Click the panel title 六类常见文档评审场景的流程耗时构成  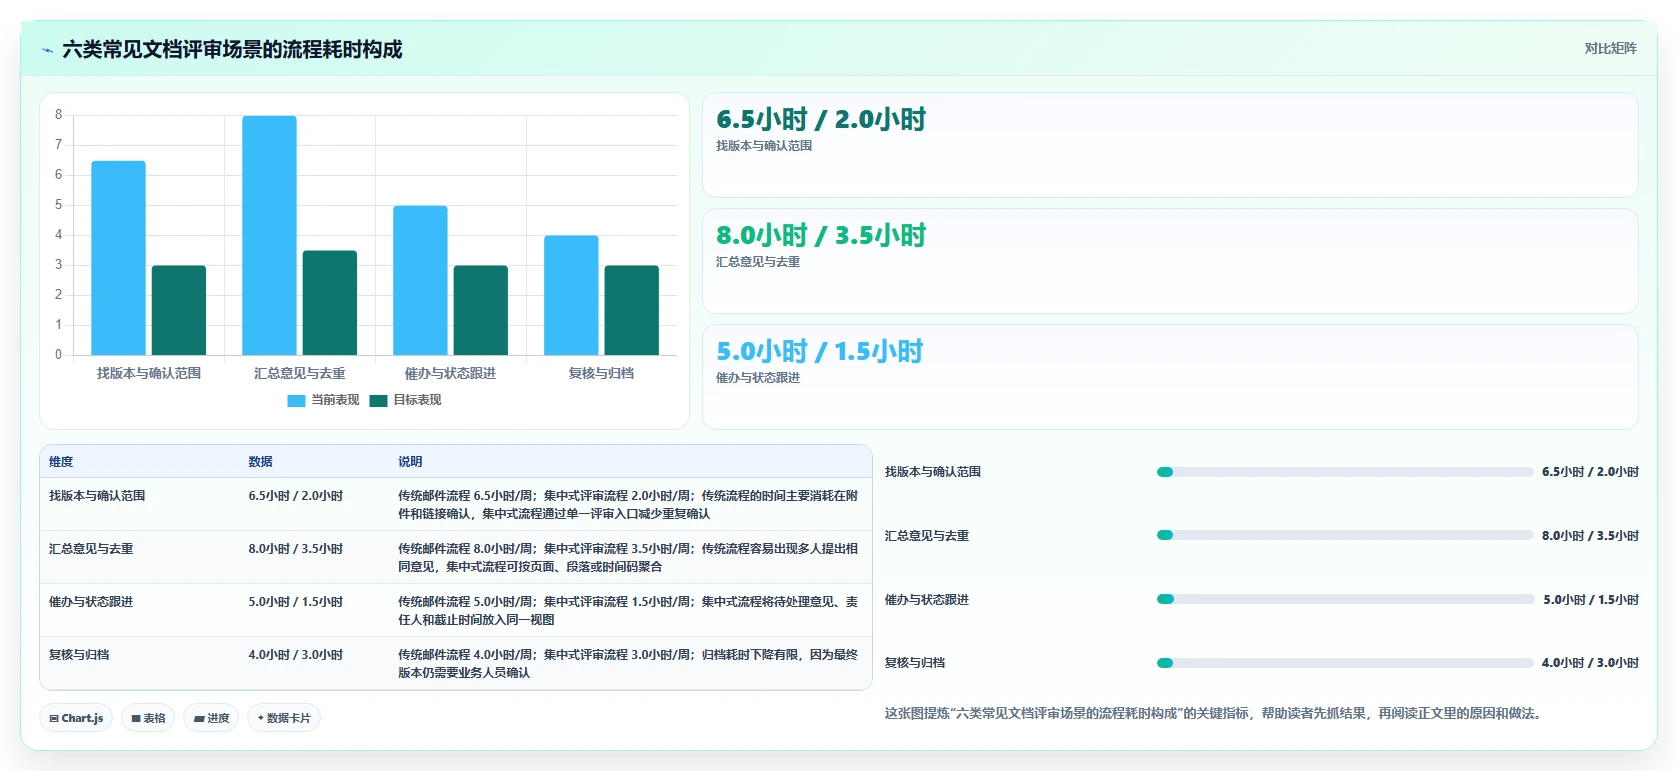pyautogui.click(x=232, y=50)
